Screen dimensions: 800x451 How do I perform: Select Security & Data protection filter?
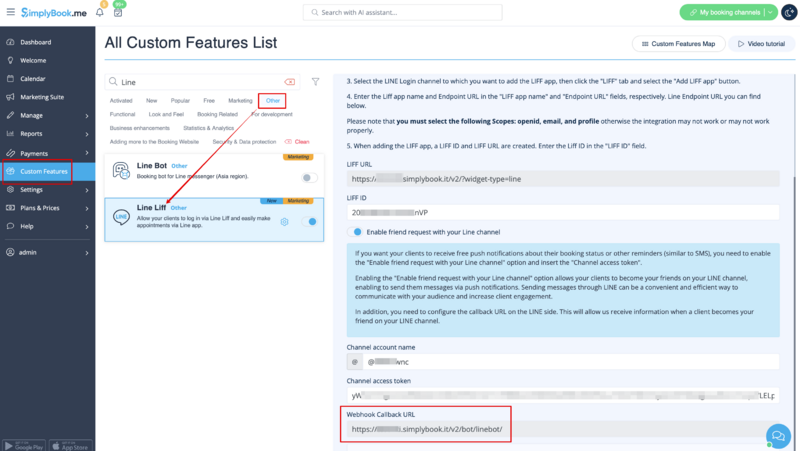(244, 142)
